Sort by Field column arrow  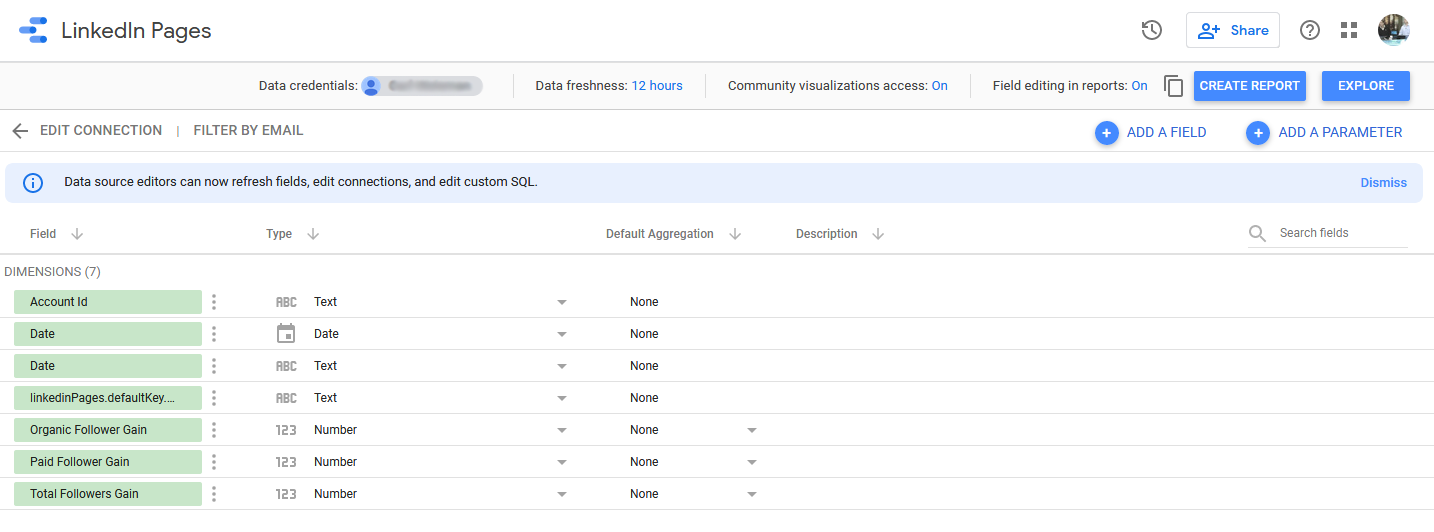pyautogui.click(x=77, y=234)
